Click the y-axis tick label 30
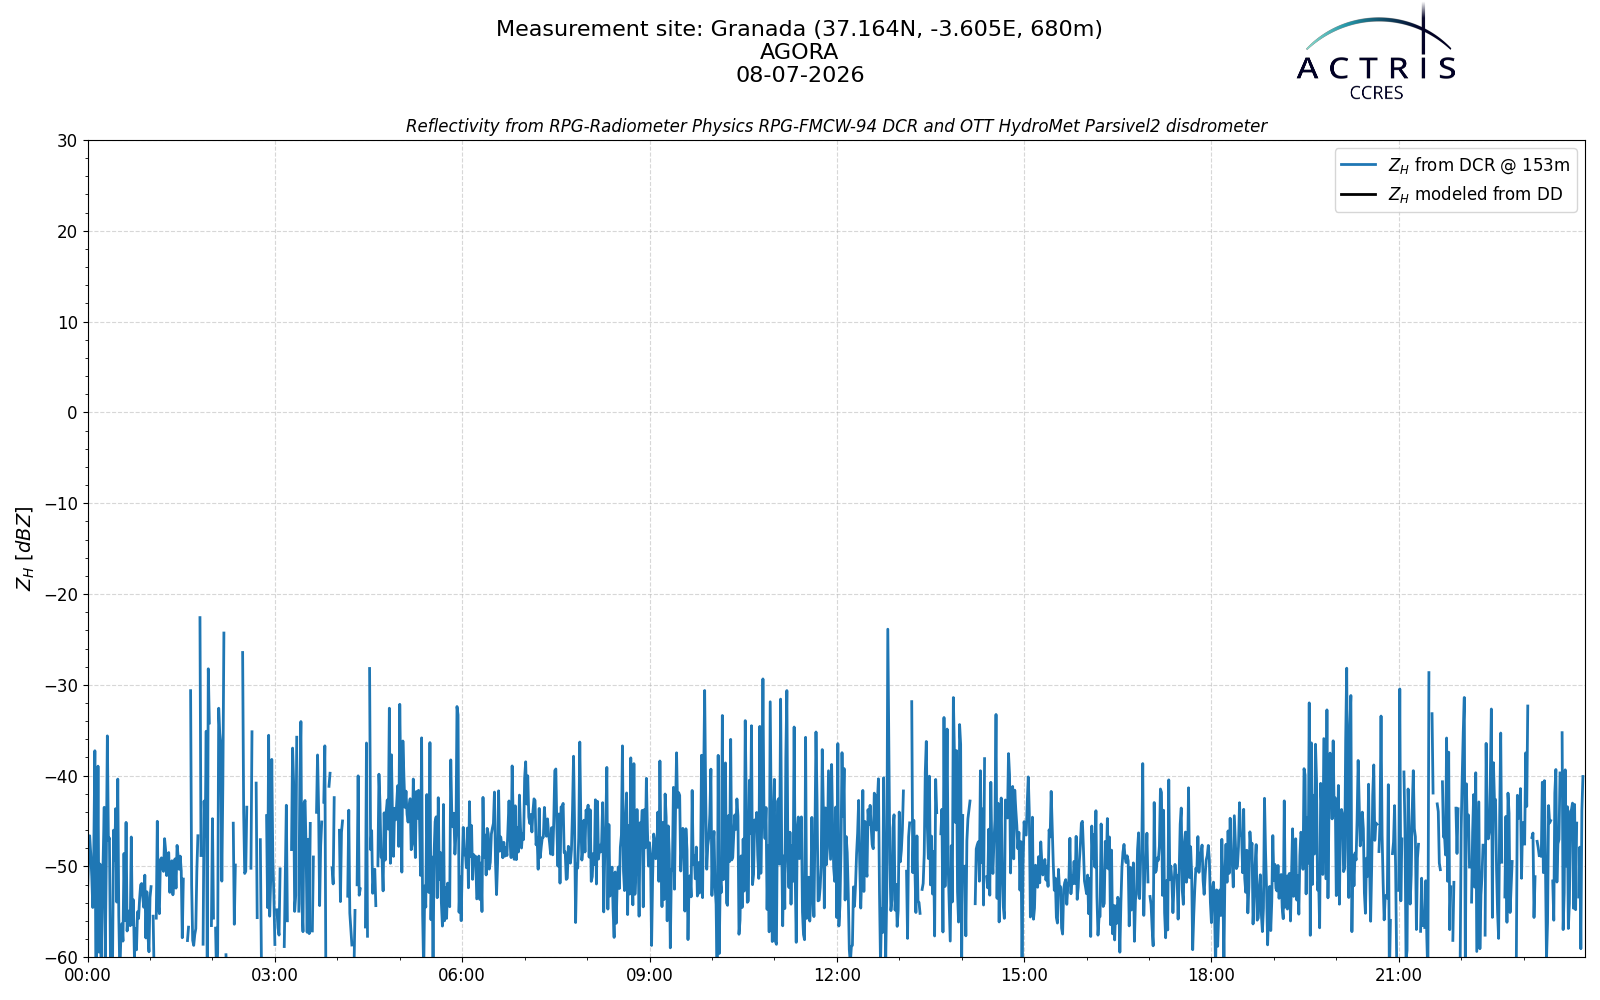Image resolution: width=1600 pixels, height=1000 pixels. [x=67, y=141]
